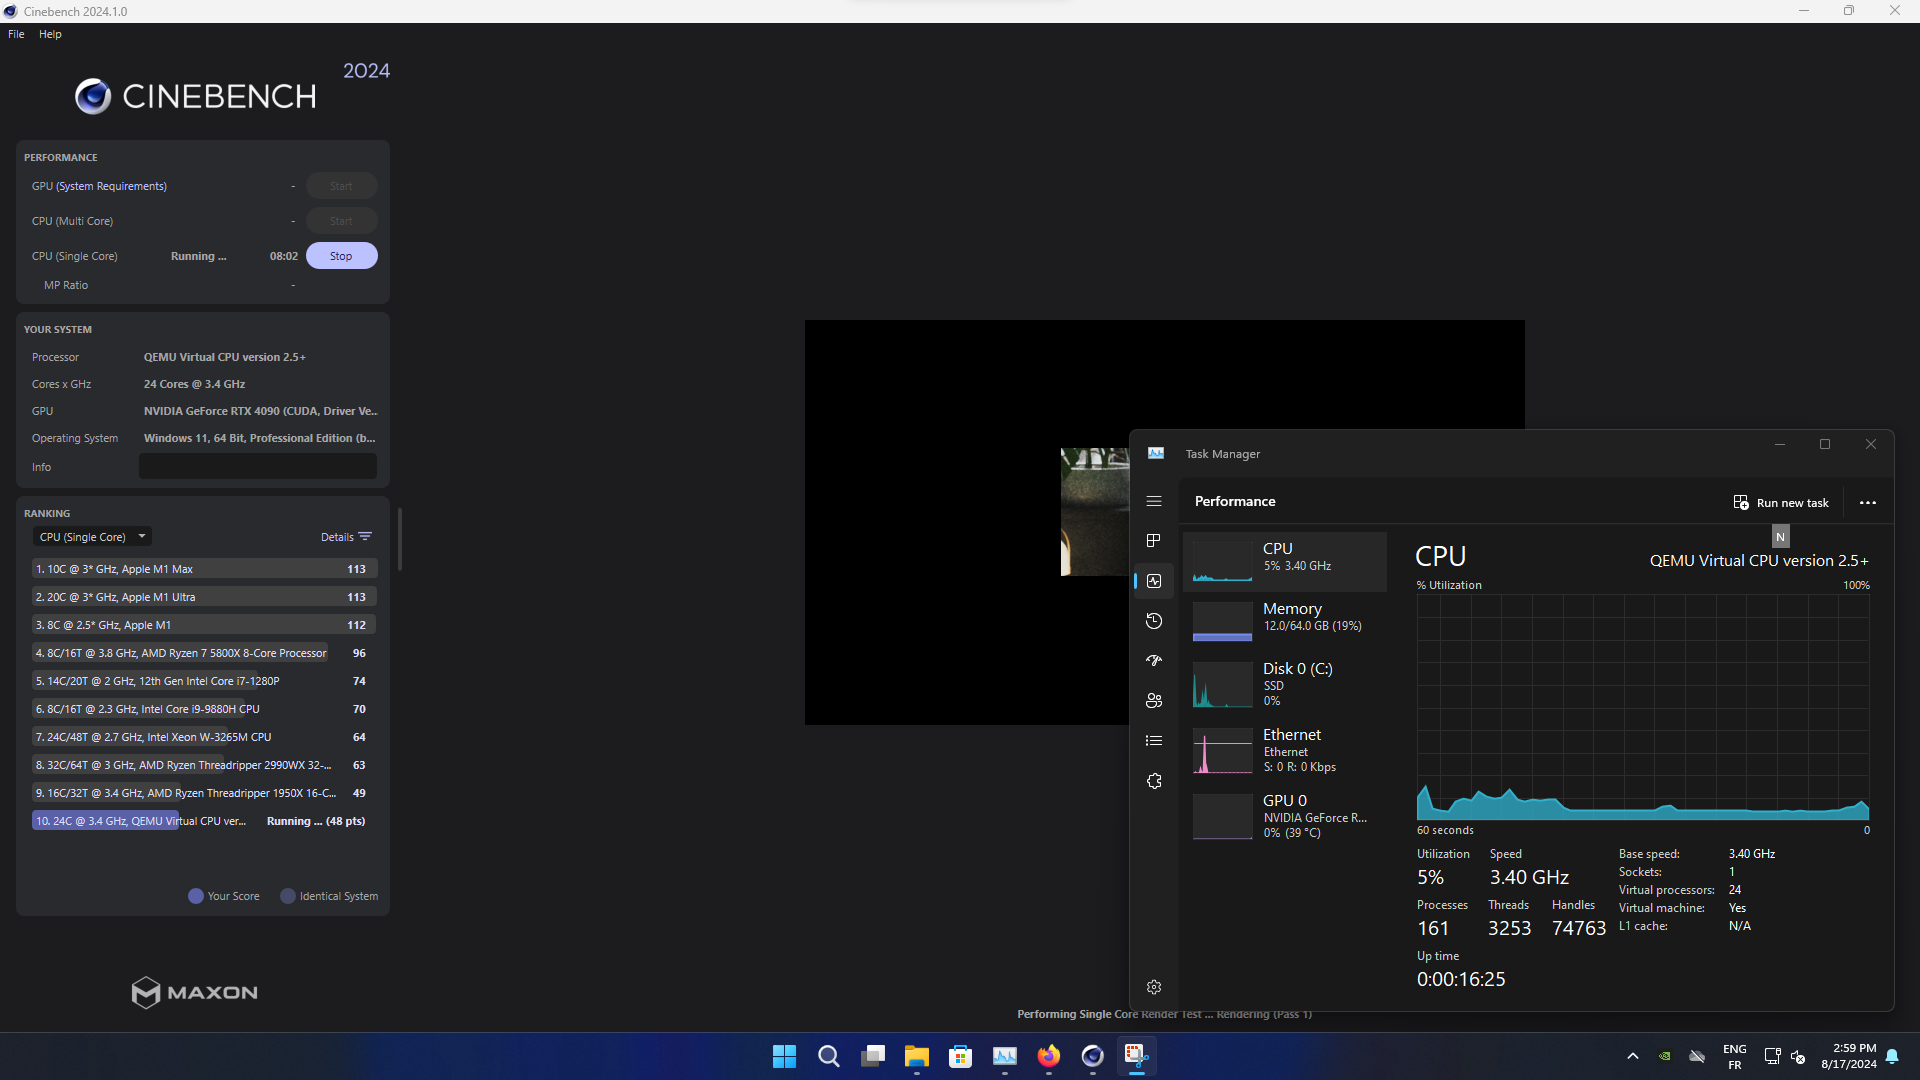This screenshot has height=1080, width=1920.
Task: Select Memory in performance list
Action: [x=1285, y=620]
